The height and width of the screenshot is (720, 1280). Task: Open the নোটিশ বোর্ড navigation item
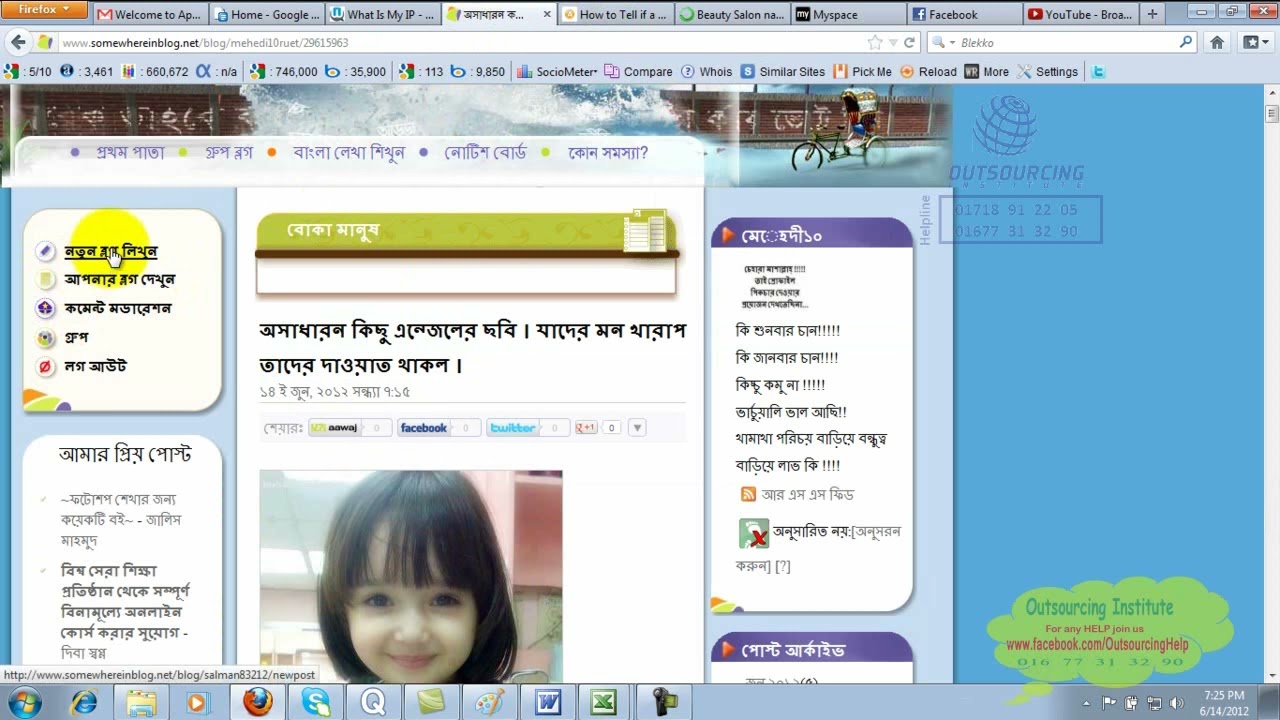tap(485, 153)
